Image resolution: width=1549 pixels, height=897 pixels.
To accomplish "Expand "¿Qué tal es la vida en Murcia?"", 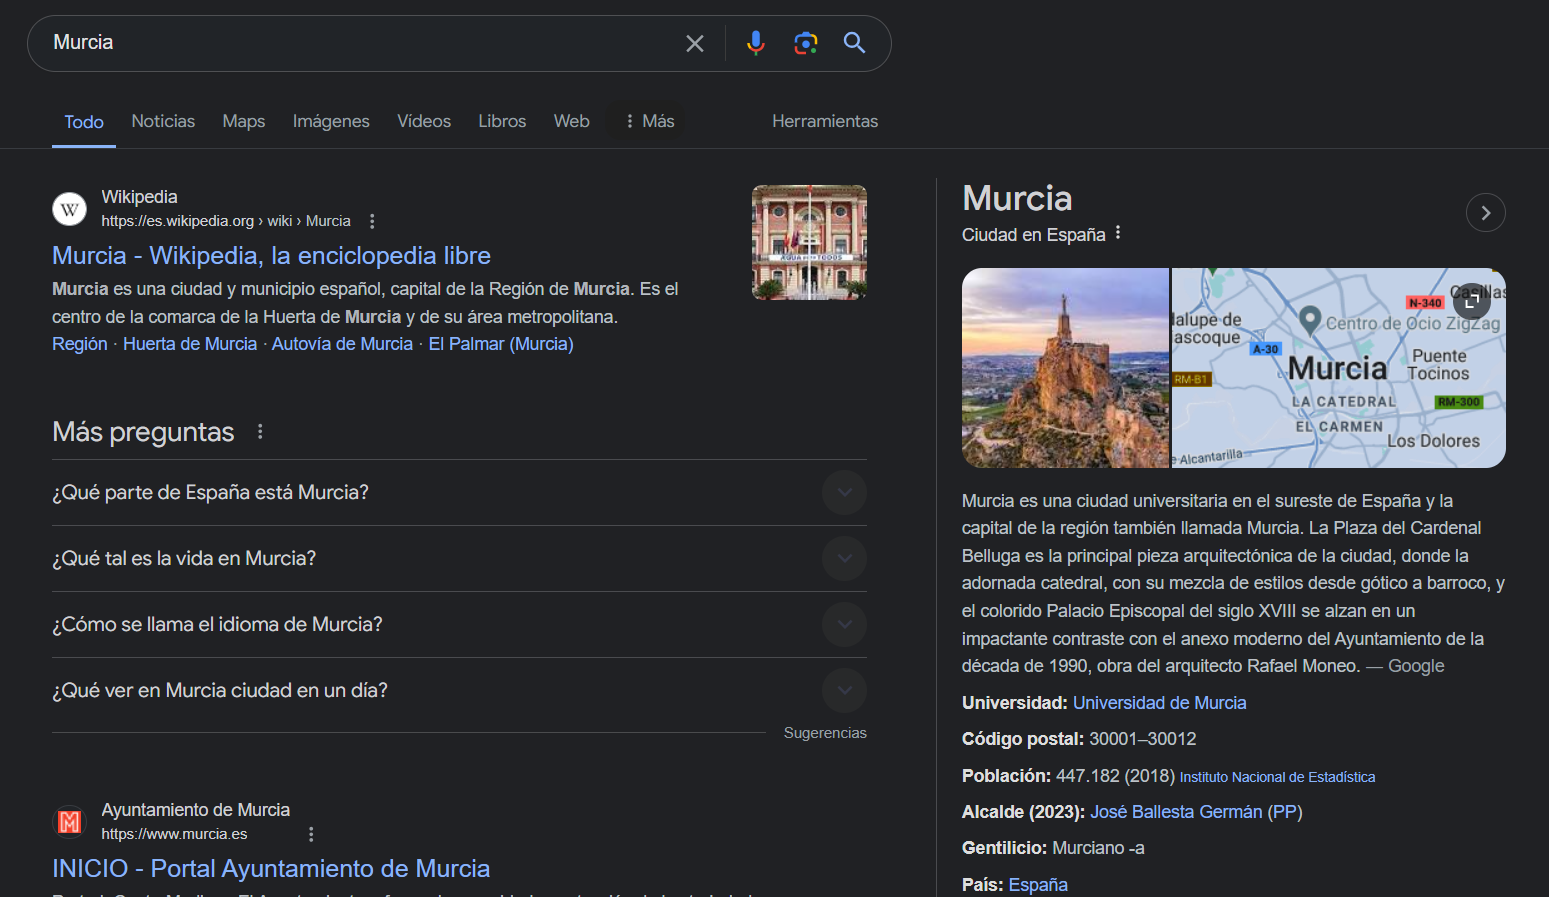I will point(459,558).
